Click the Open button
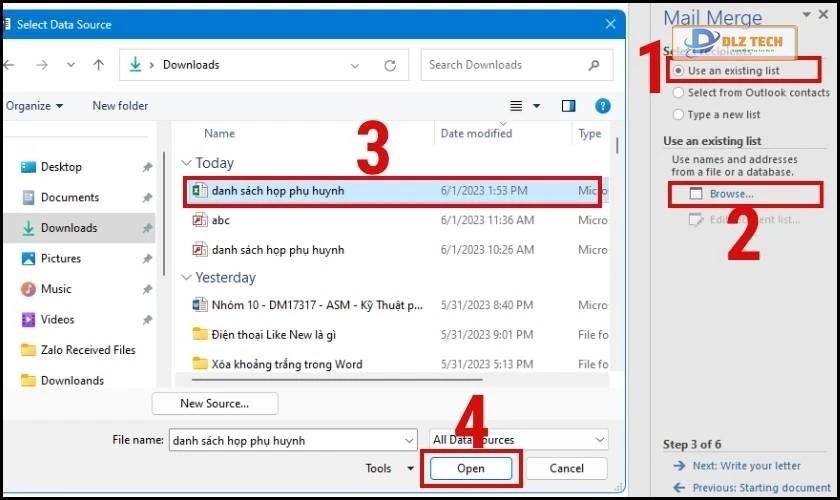The height and width of the screenshot is (500, 840). point(470,468)
